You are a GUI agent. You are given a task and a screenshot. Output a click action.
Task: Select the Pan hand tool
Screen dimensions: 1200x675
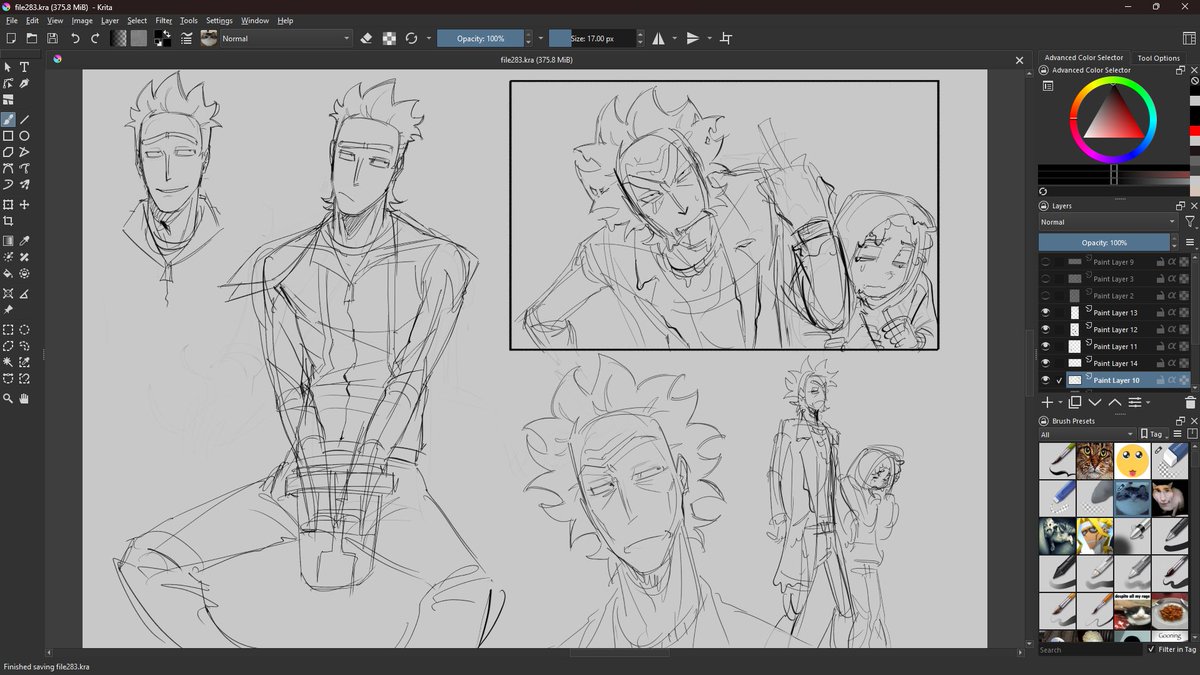click(24, 398)
